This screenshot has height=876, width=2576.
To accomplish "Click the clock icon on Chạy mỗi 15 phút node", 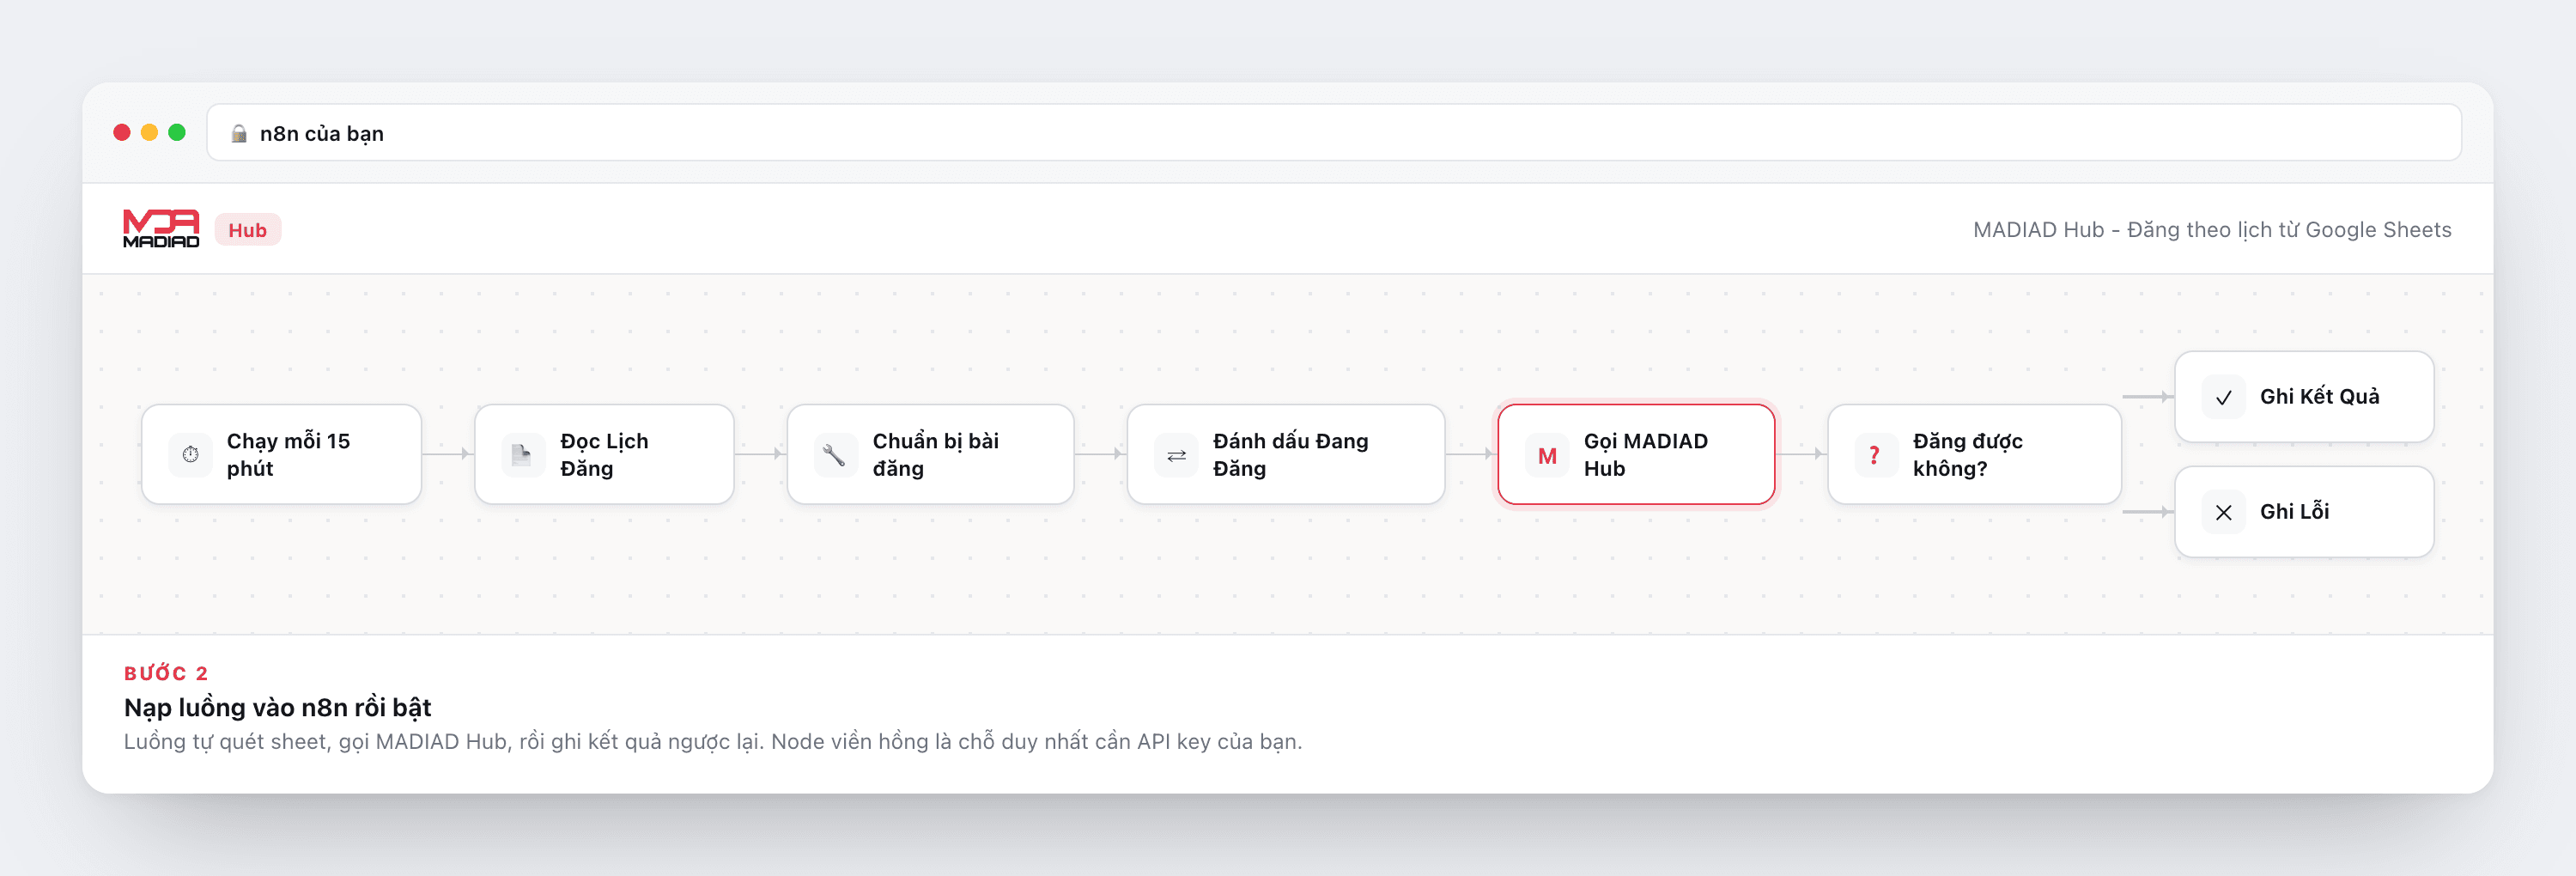I will click(x=190, y=455).
